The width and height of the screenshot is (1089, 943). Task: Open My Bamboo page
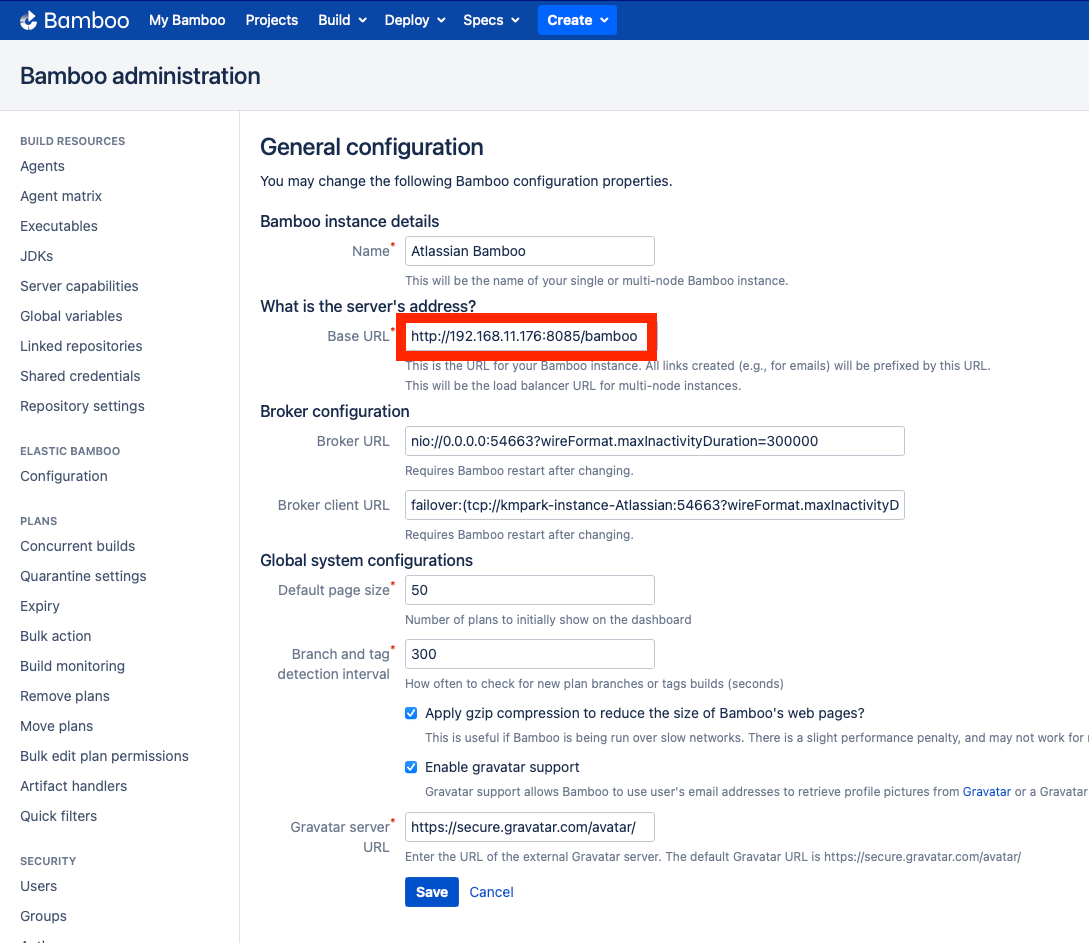(187, 20)
